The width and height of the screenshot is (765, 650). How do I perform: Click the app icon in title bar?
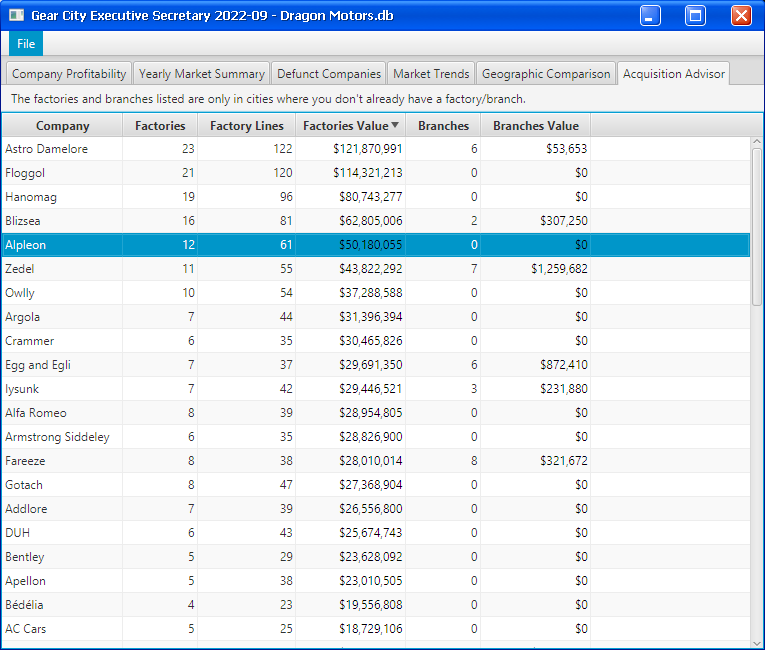(16, 15)
